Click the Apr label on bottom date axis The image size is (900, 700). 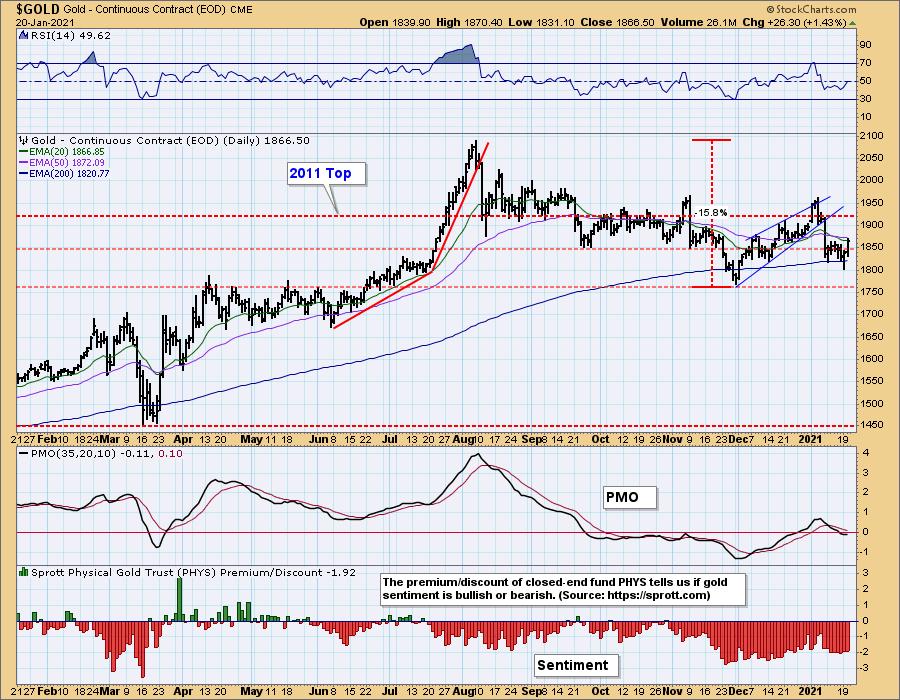pyautogui.click(x=183, y=691)
